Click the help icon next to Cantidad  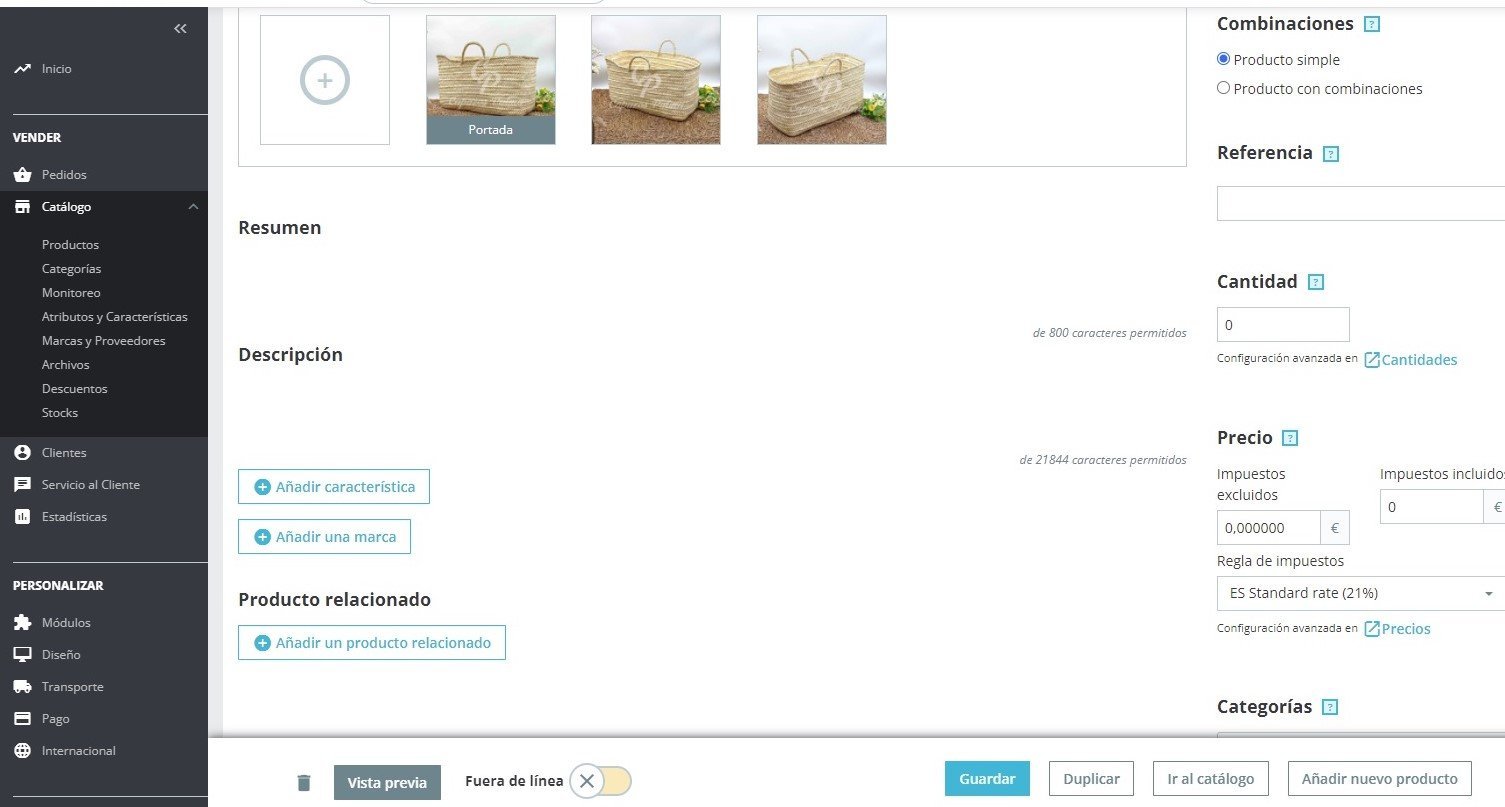tap(1316, 282)
